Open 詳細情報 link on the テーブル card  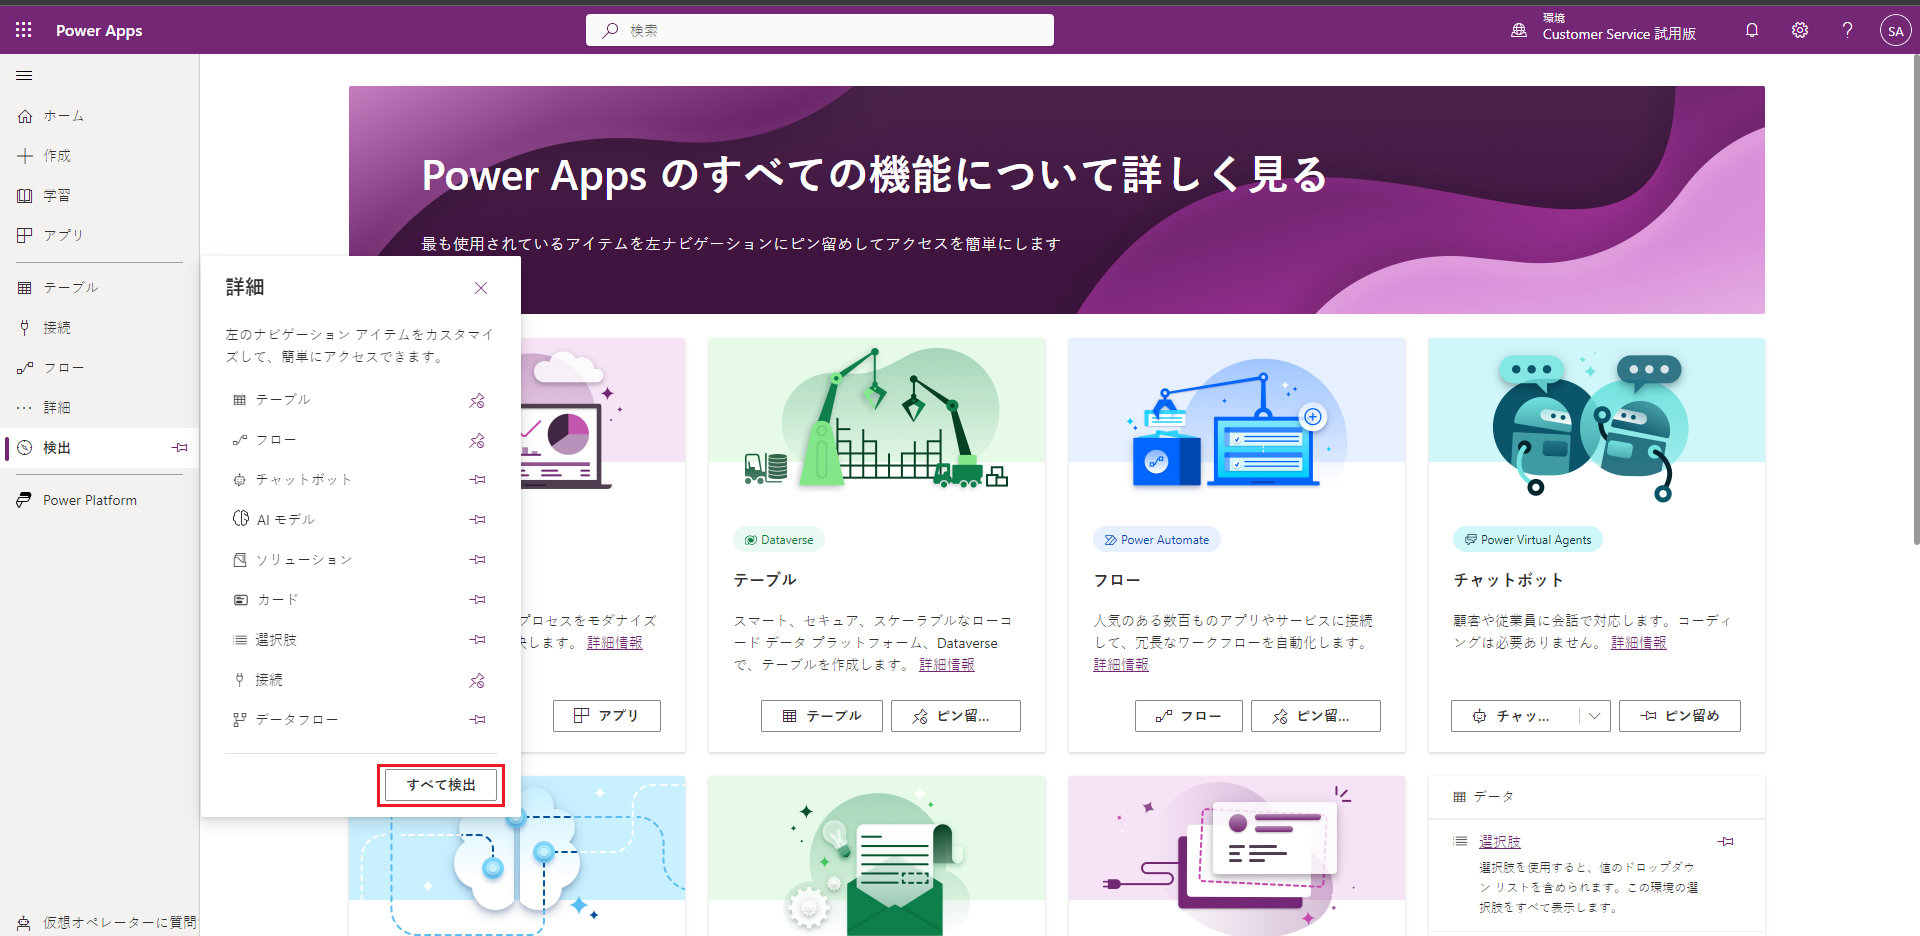tap(947, 665)
